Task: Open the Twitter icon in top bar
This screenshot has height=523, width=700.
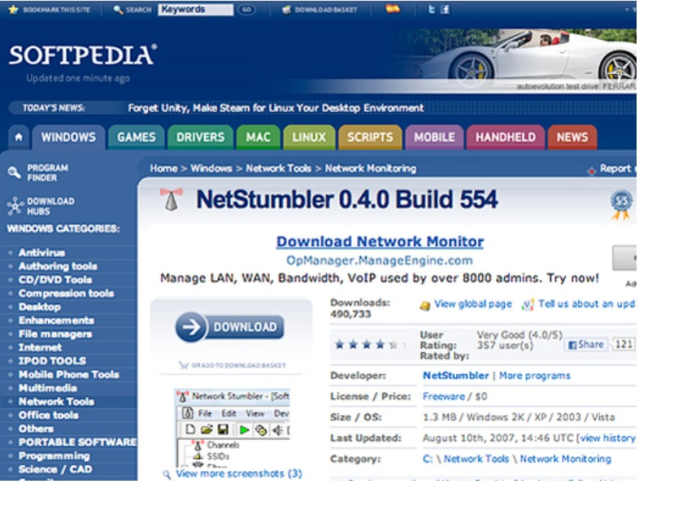Action: click(x=431, y=9)
